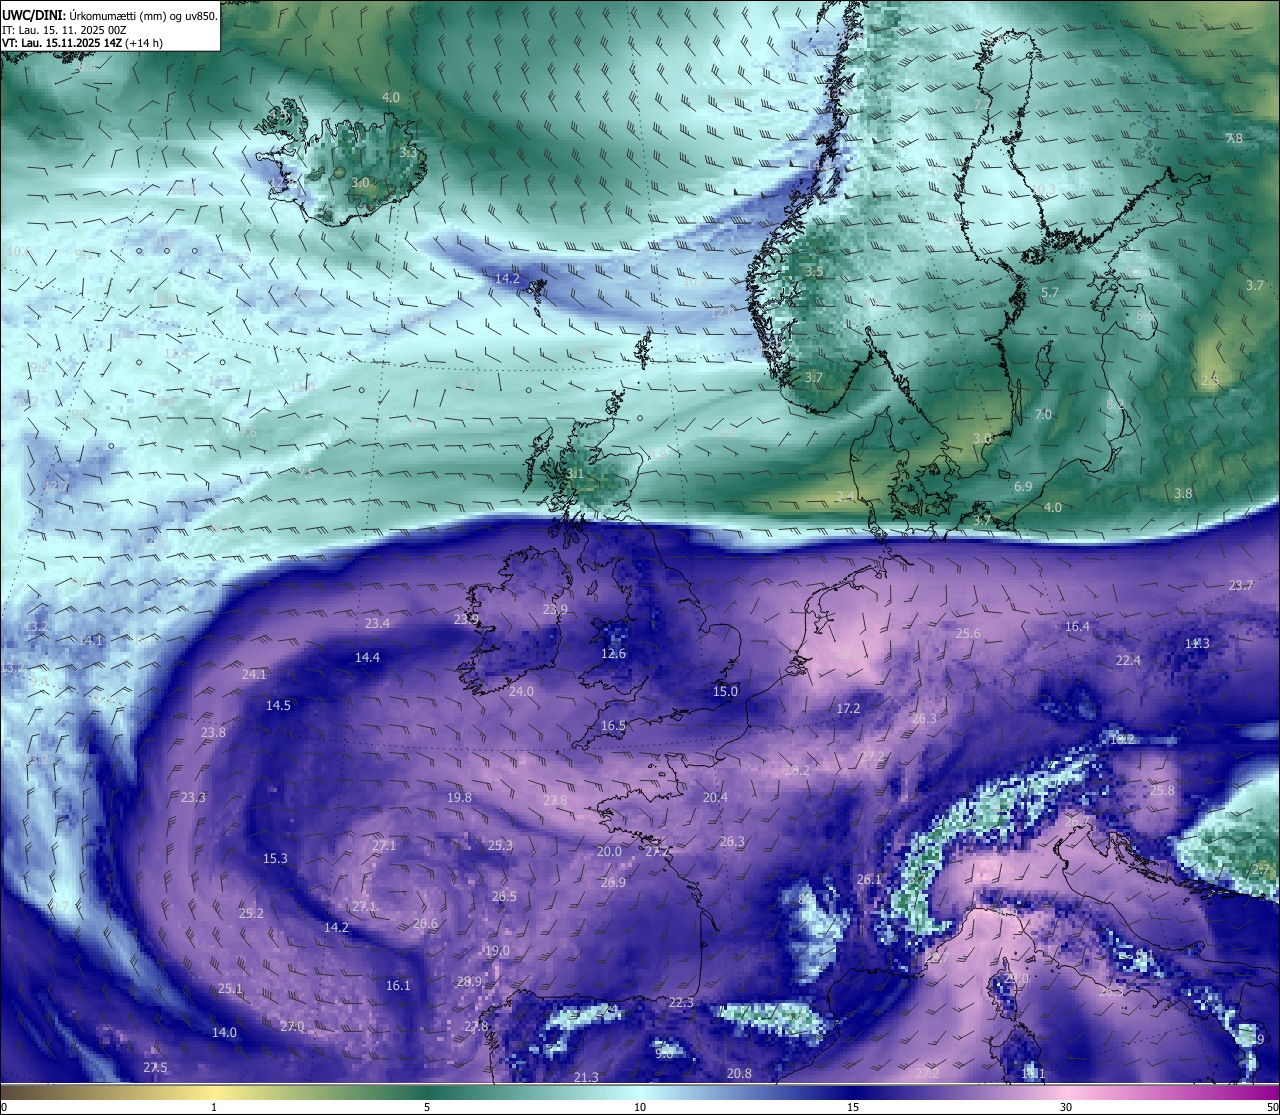
Task: Click the colorbar tick label 10
Action: (640, 1107)
